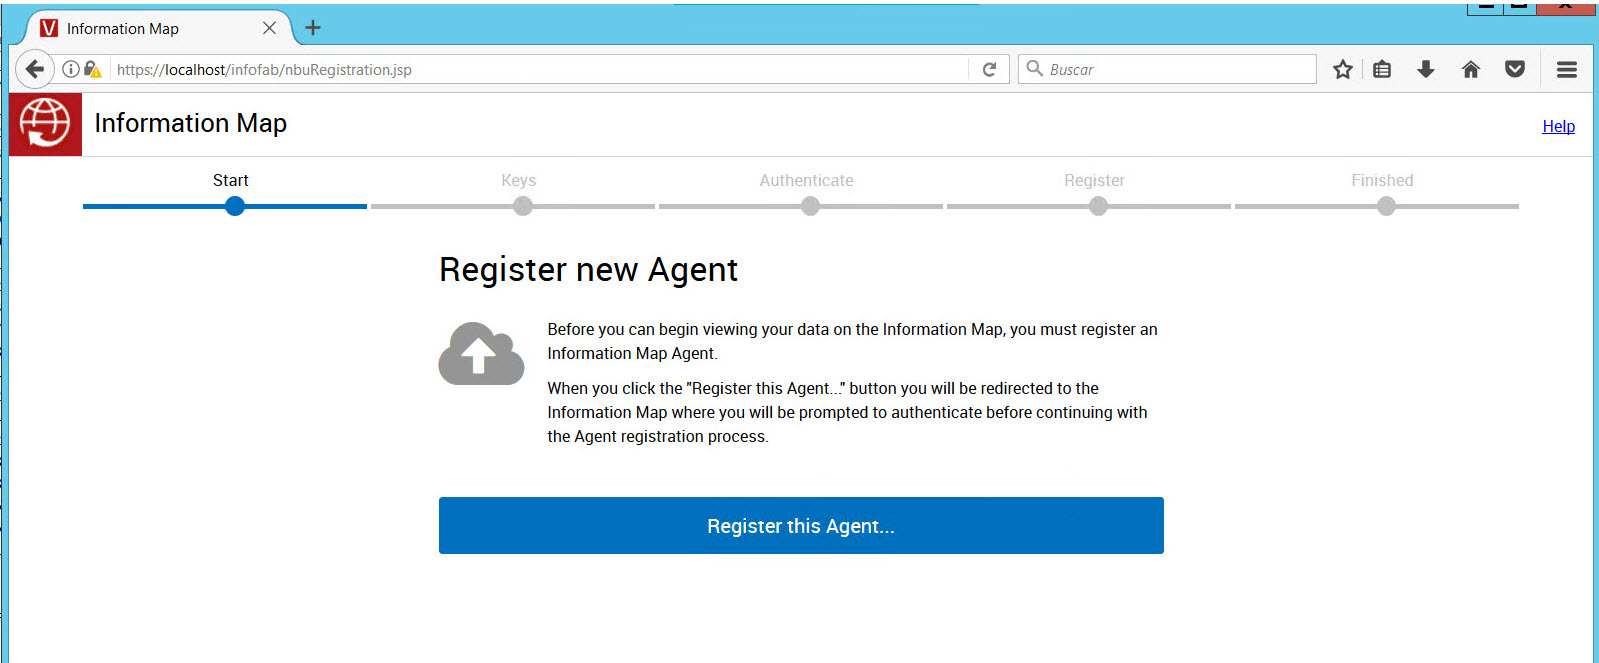
Task: Click the paragraph beginning "When you click the"
Action: pyautogui.click(x=847, y=412)
